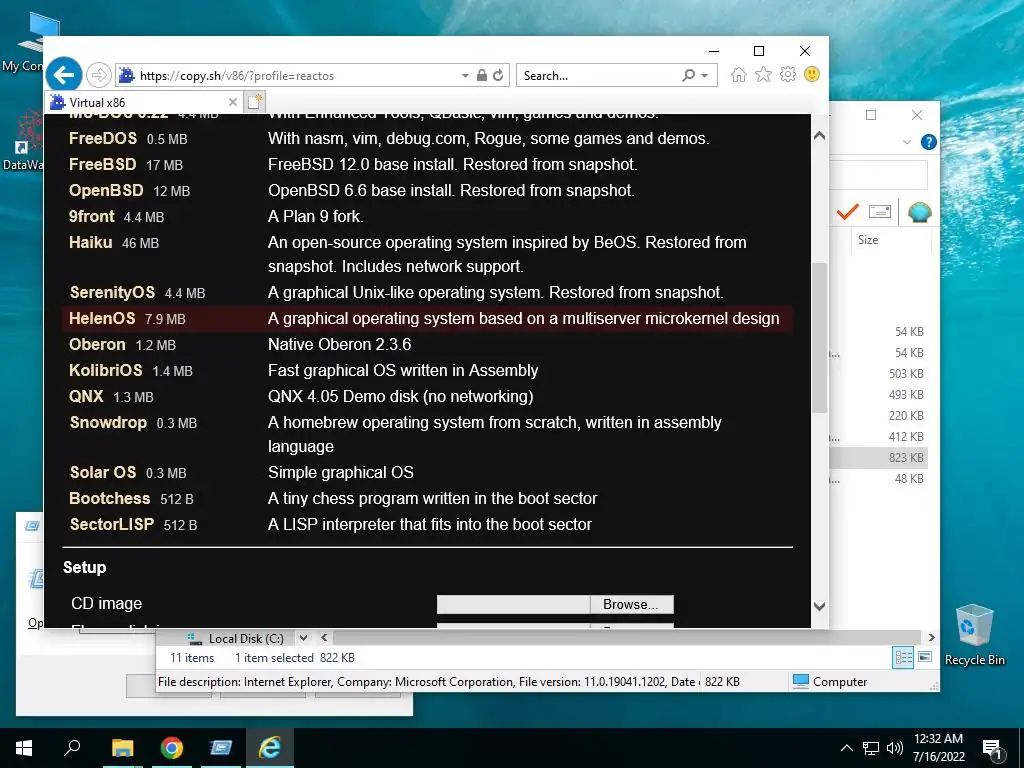Screen dimensions: 1024x768
Task: Open SerenityOS profile link
Action: pyautogui.click(x=112, y=293)
